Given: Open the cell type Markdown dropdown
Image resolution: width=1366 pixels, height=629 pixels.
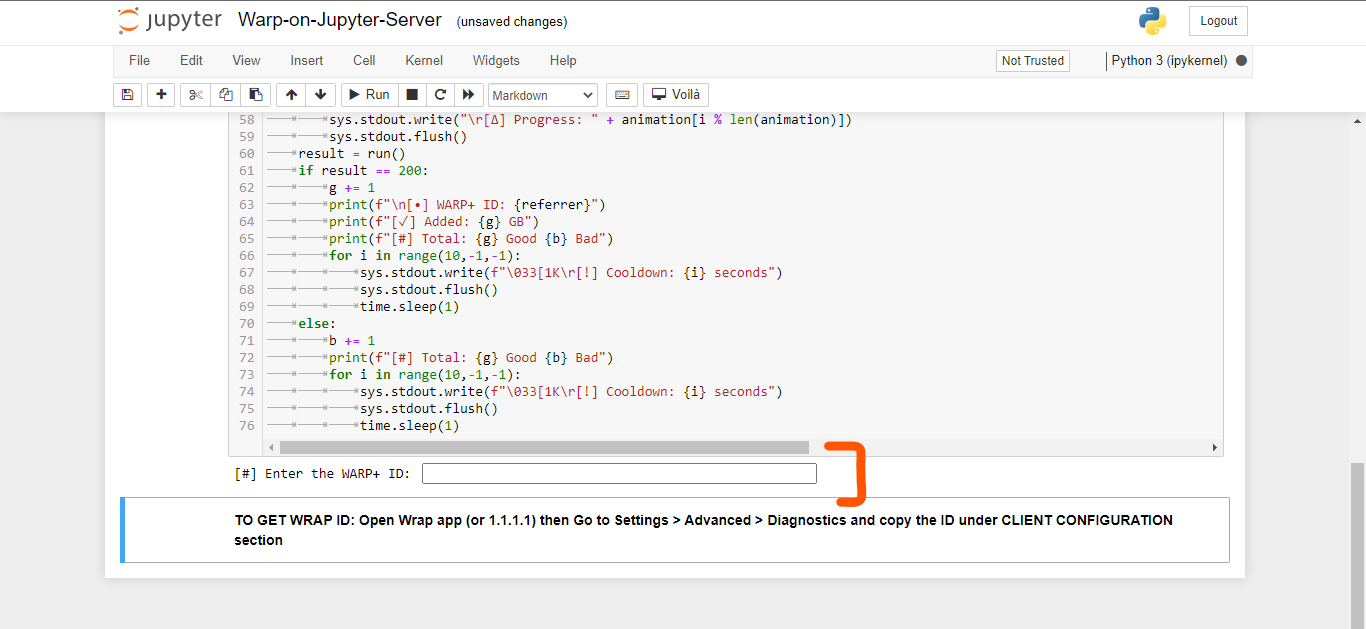Looking at the screenshot, I should (x=543, y=95).
